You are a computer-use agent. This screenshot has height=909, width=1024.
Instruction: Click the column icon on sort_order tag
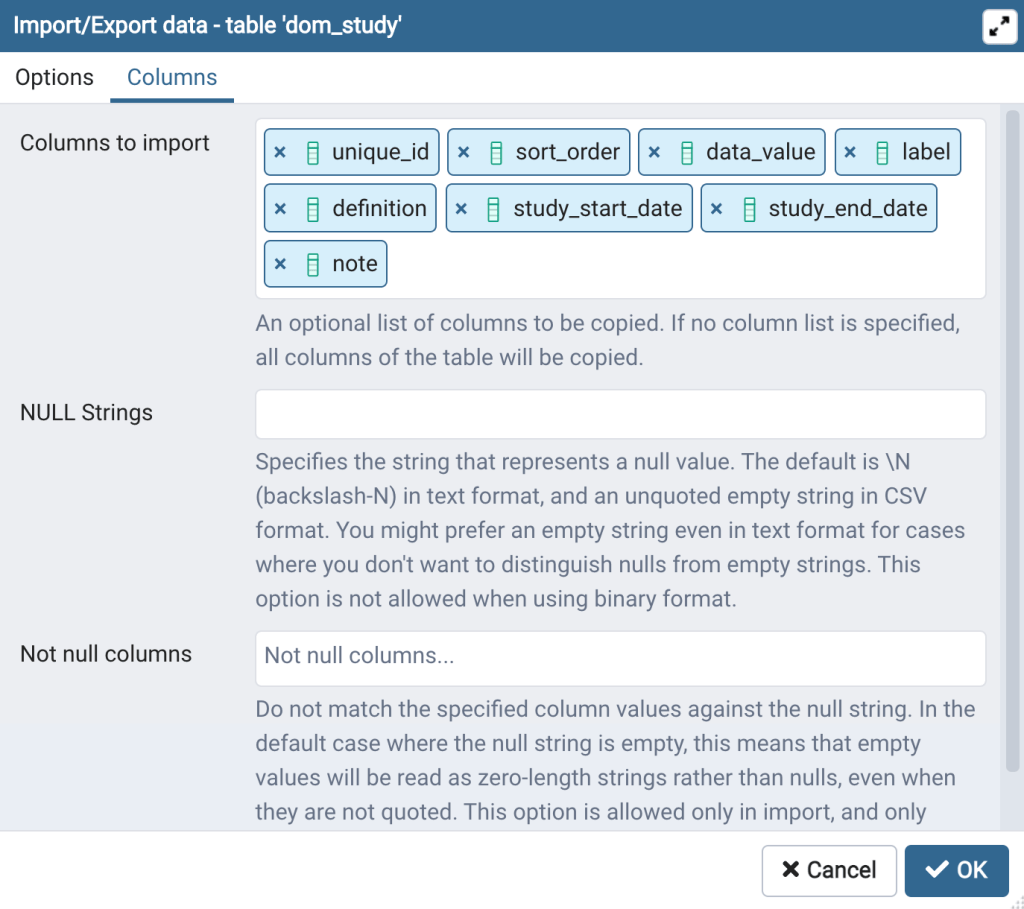[x=495, y=153]
